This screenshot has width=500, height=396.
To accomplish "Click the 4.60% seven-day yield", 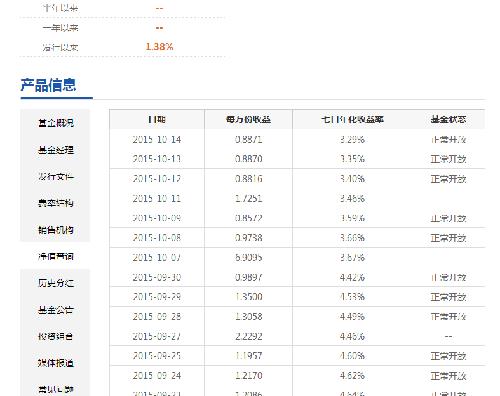I will point(352,356).
